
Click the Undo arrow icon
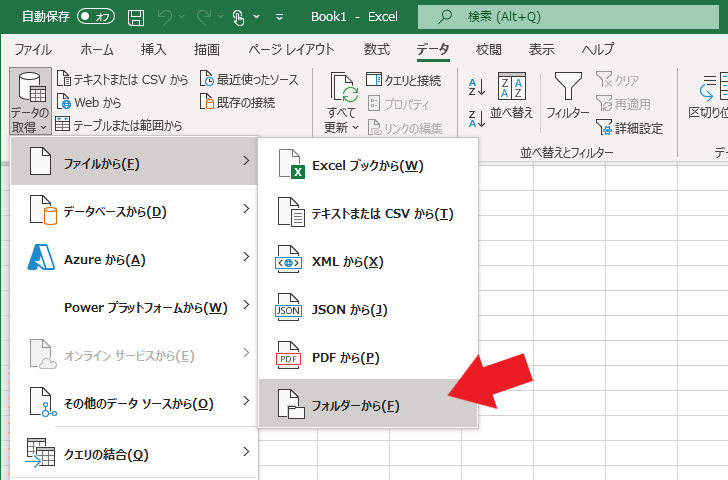[164, 17]
